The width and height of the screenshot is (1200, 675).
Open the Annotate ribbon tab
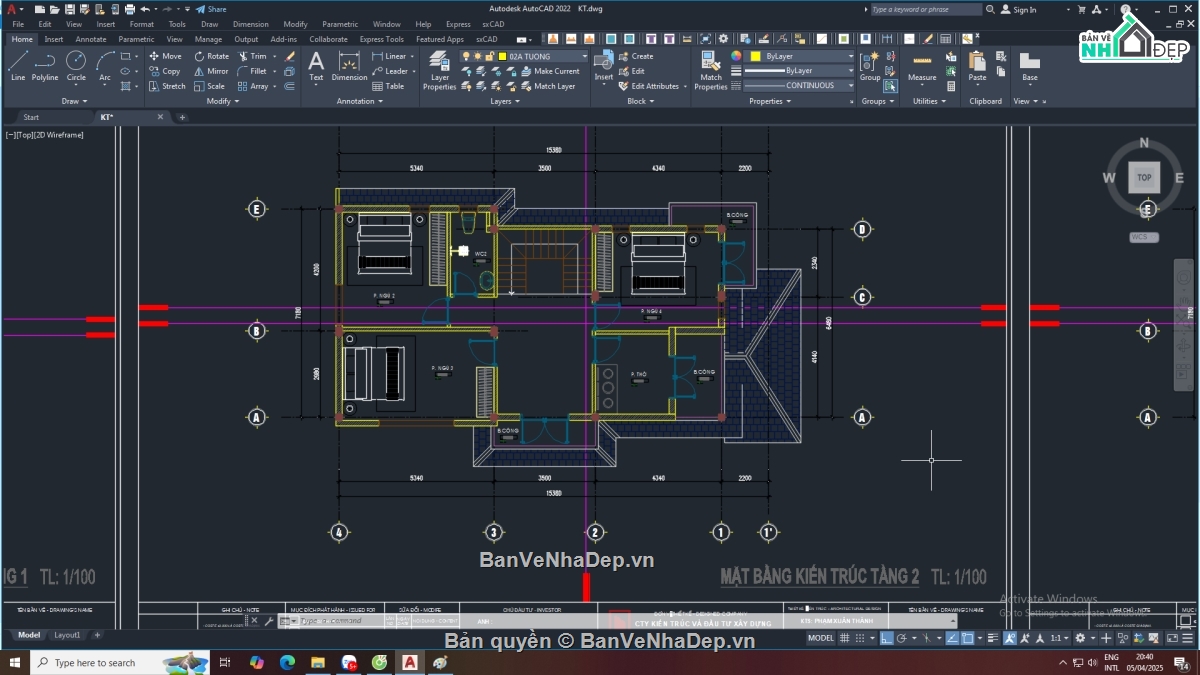point(90,39)
